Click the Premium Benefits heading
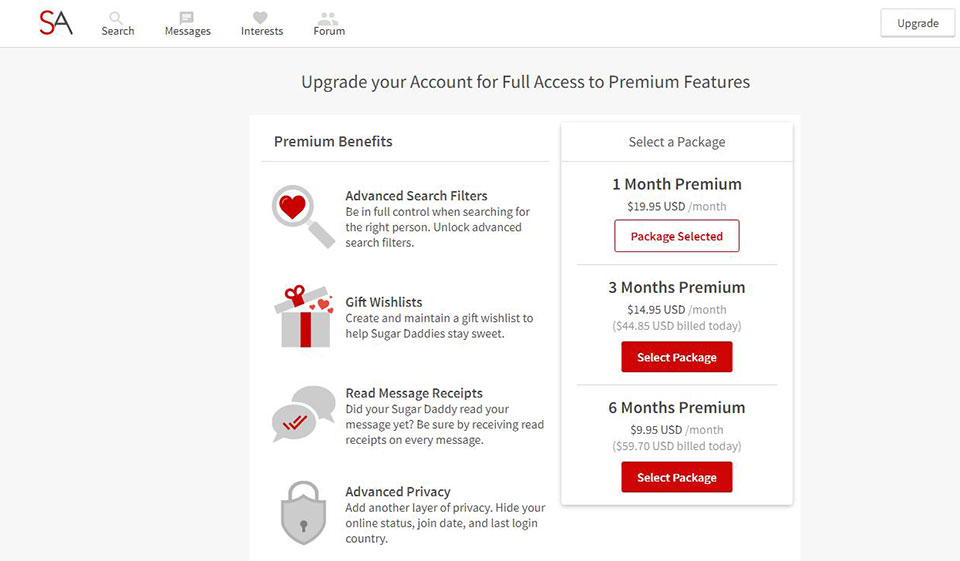Viewport: 960px width, 561px height. [333, 141]
